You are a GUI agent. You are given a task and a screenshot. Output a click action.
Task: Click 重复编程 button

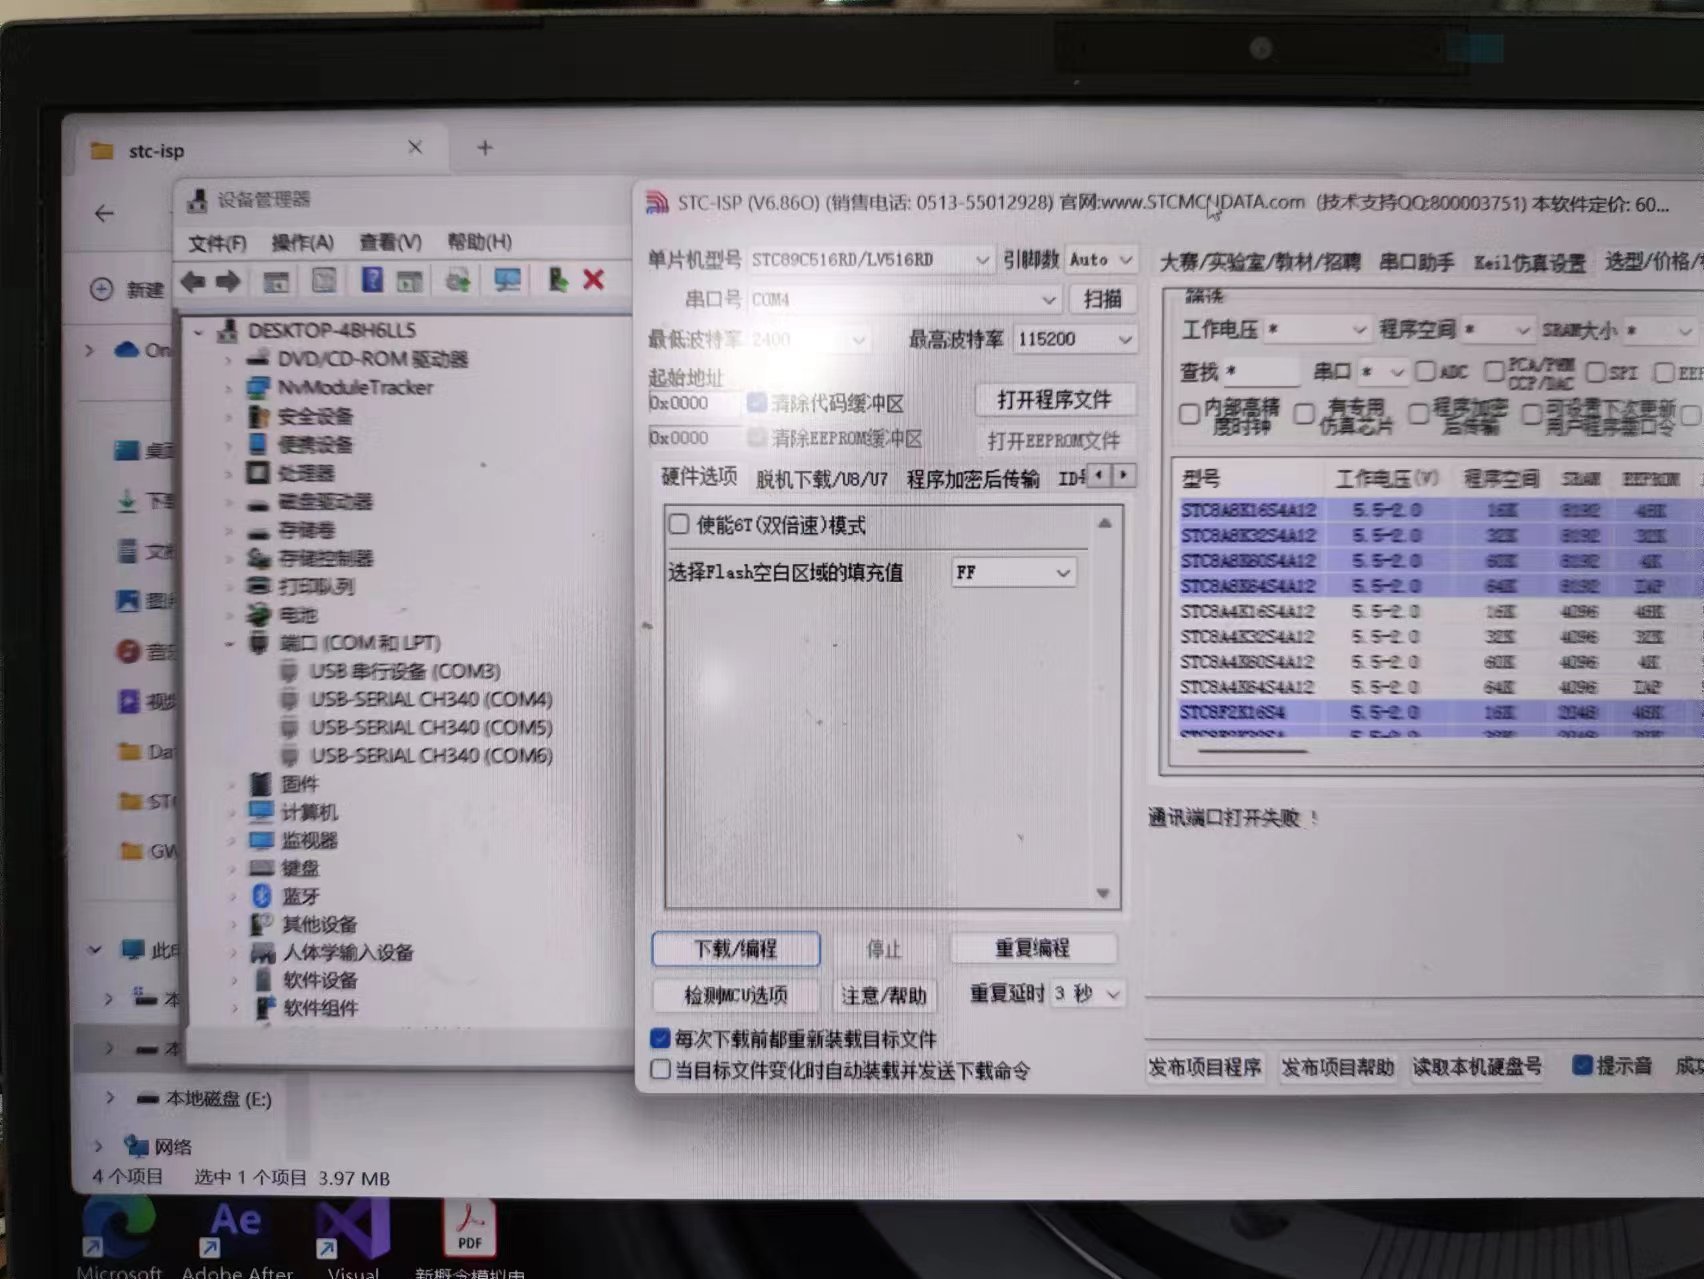point(1032,947)
